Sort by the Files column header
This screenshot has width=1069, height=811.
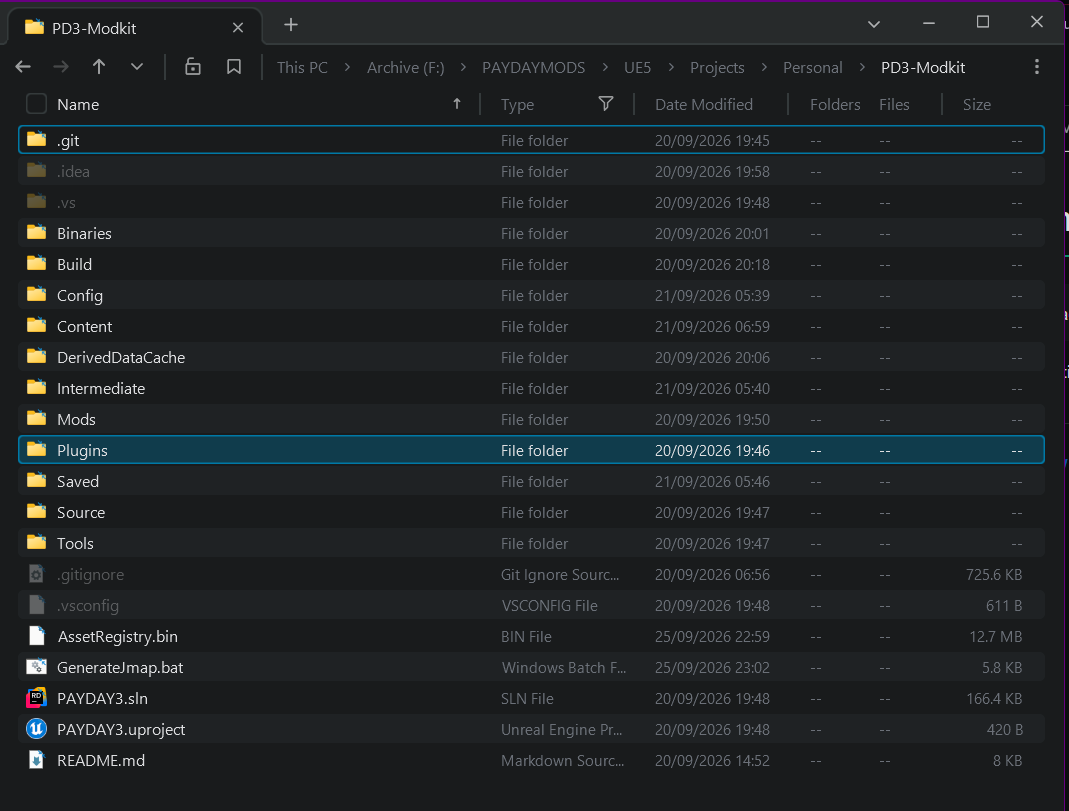[x=894, y=104]
